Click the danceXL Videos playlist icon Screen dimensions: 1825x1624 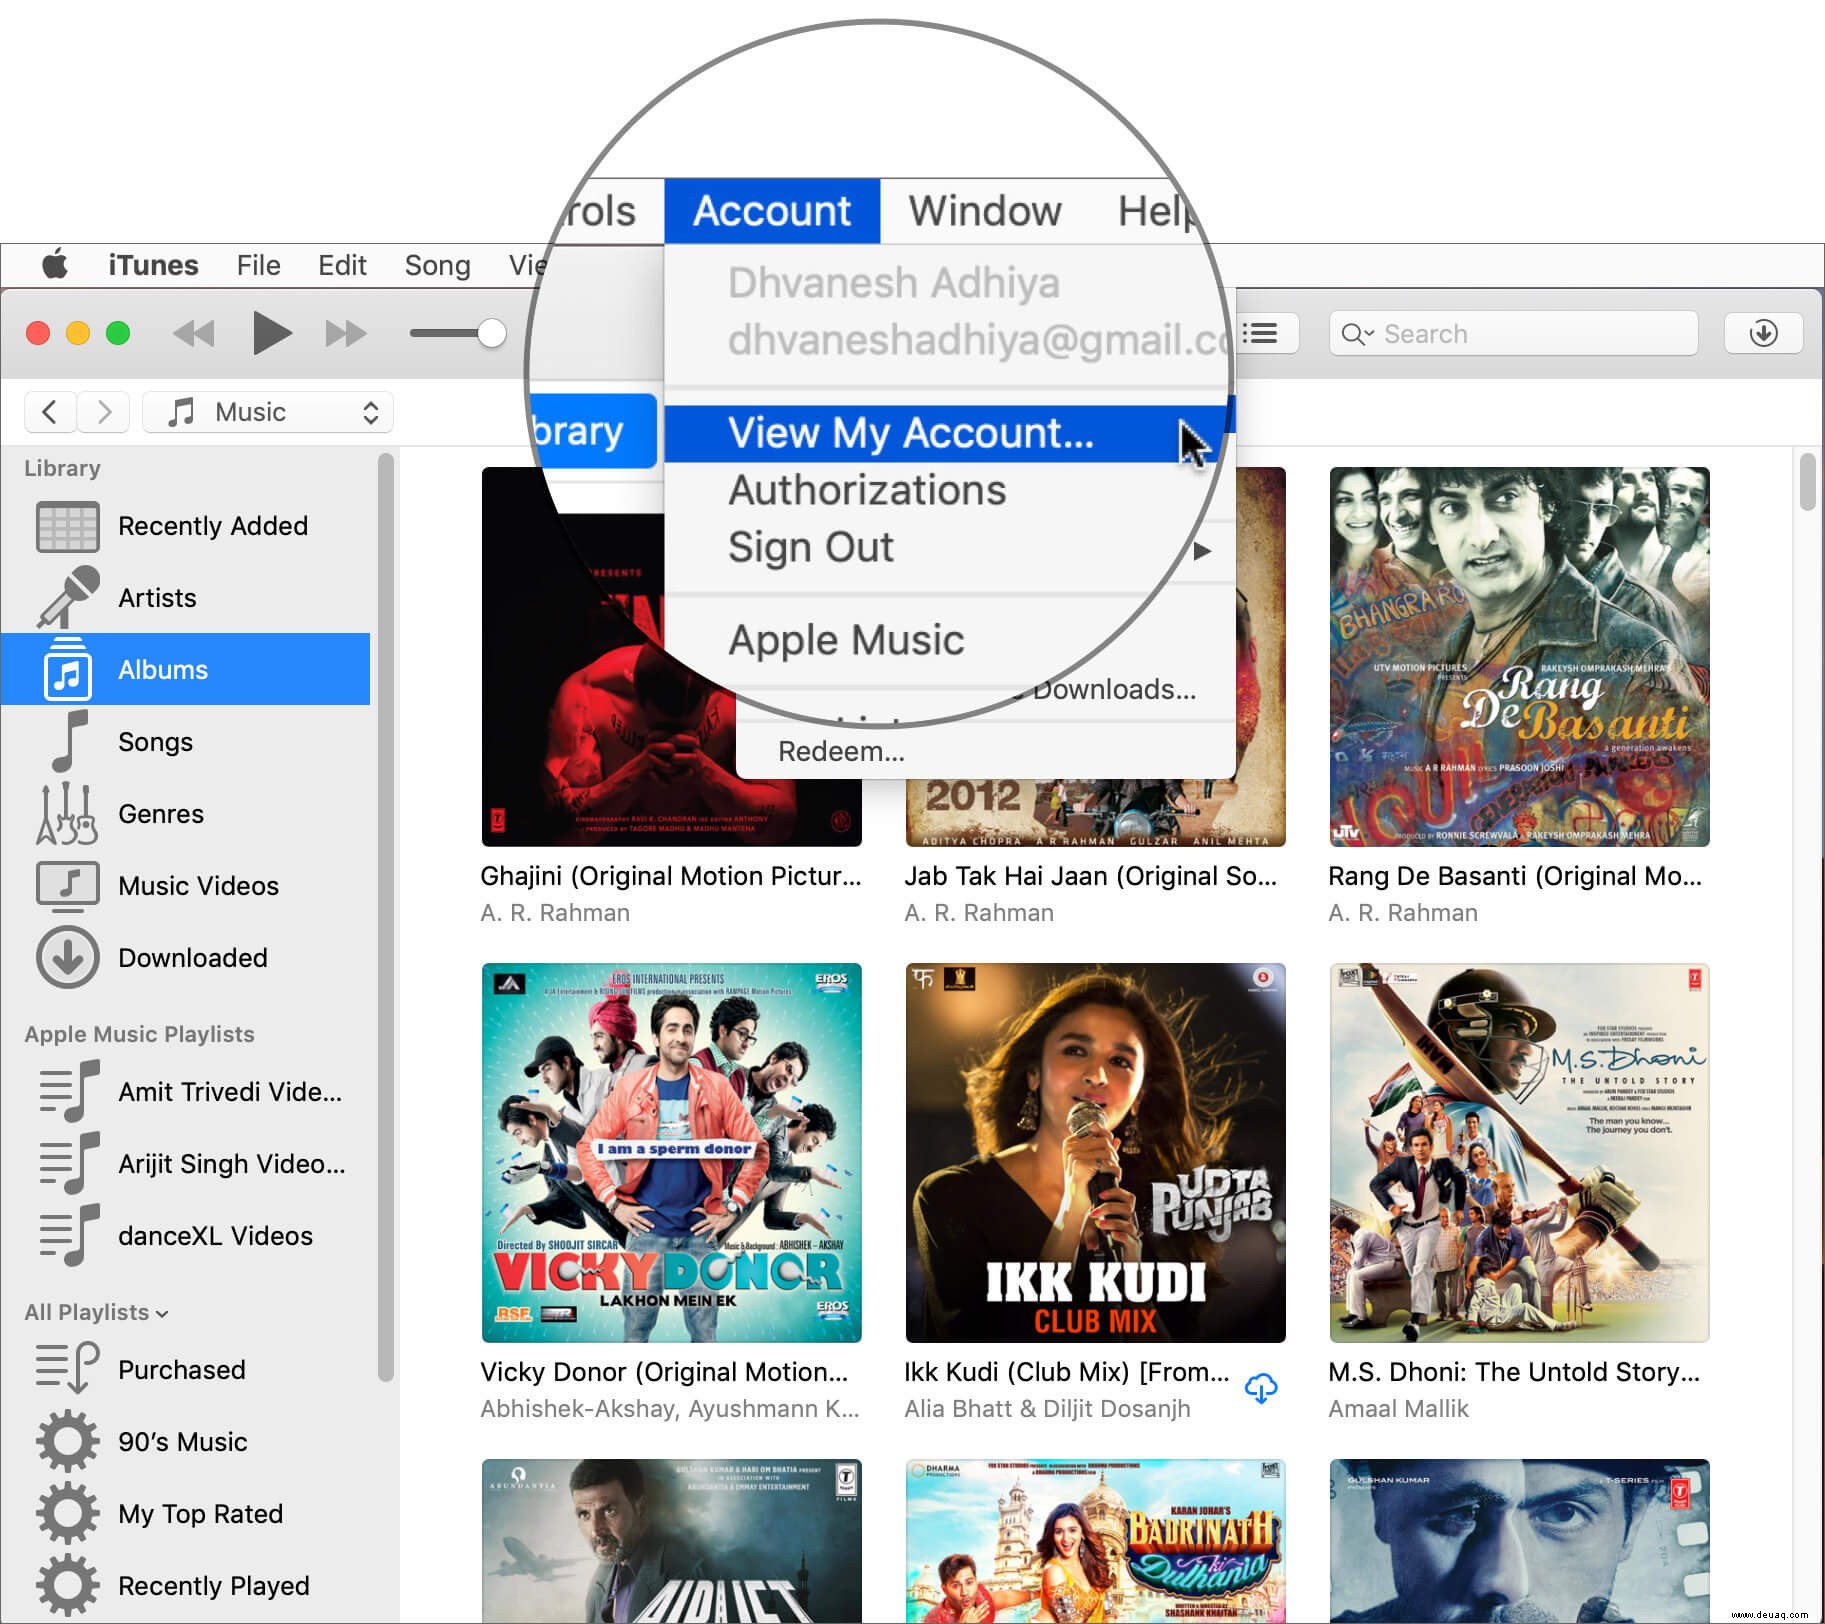(69, 1235)
